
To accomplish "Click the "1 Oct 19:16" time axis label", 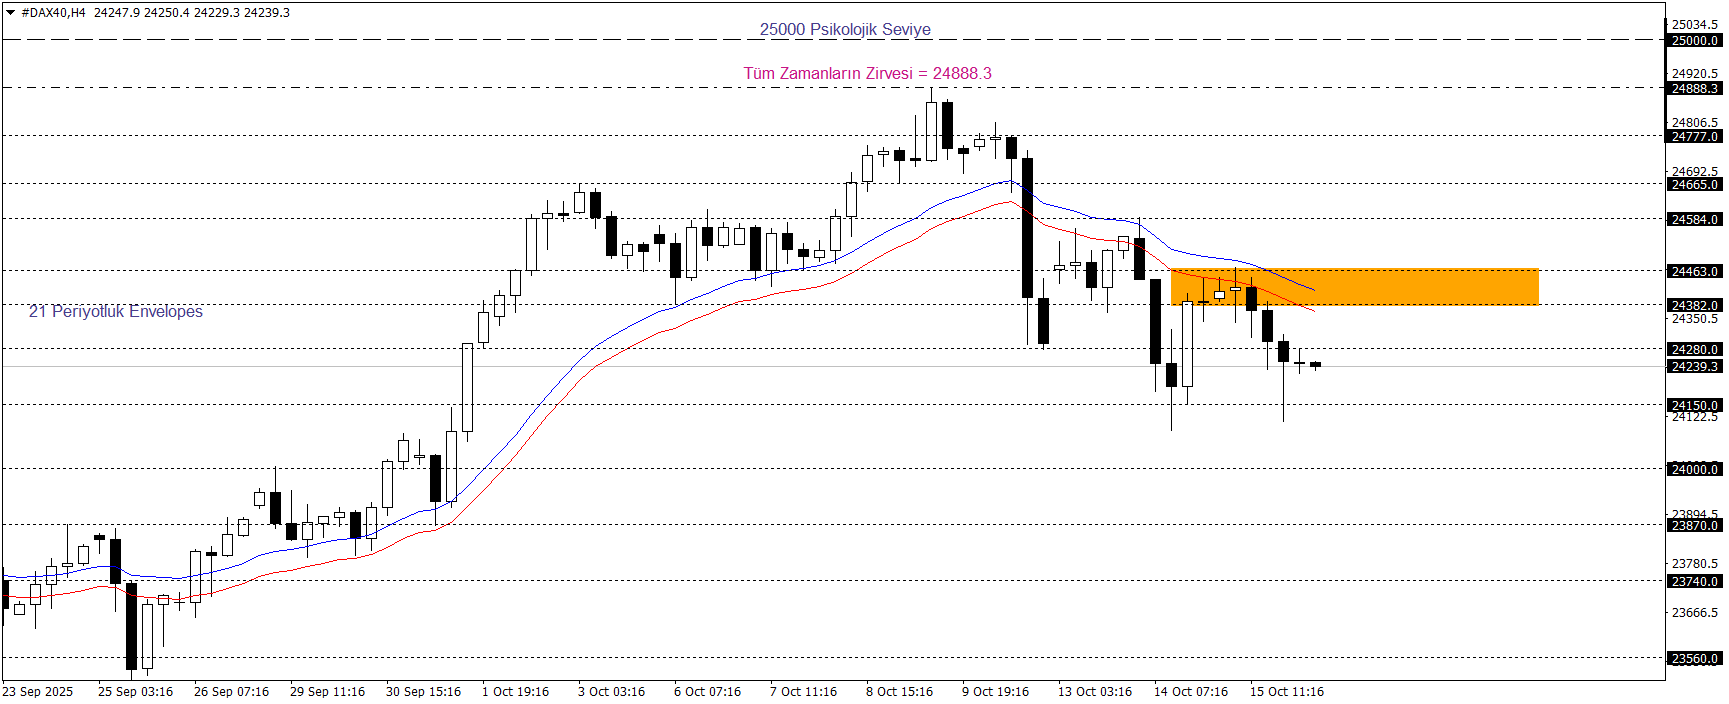I will pyautogui.click(x=515, y=692).
